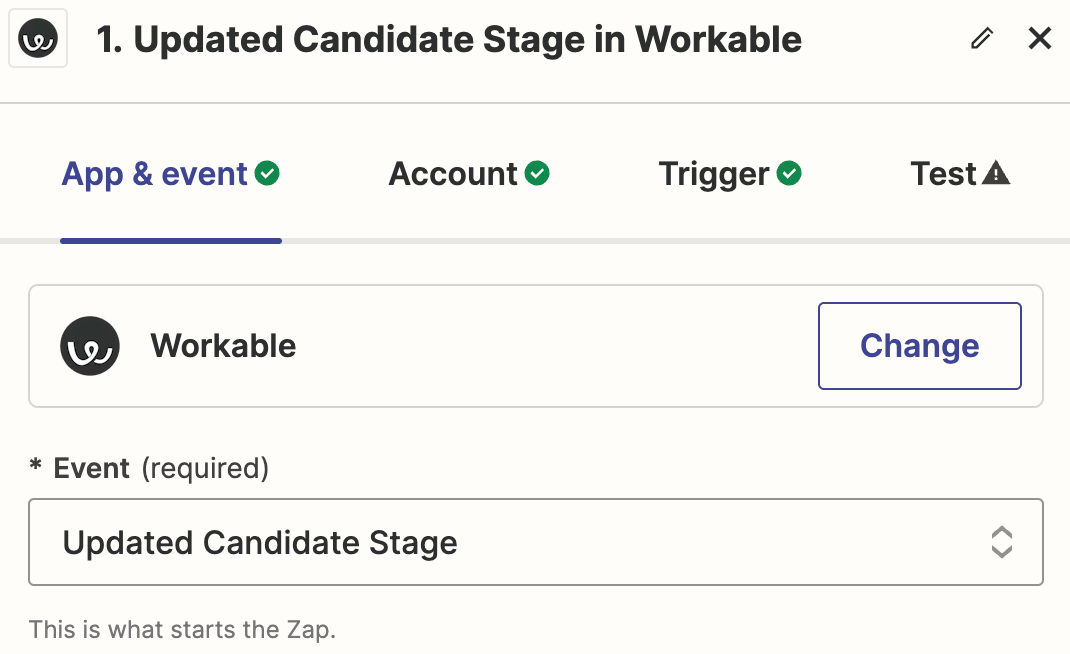Click green checkmark next to Account
Screen dimensions: 1070x654
tap(537, 174)
